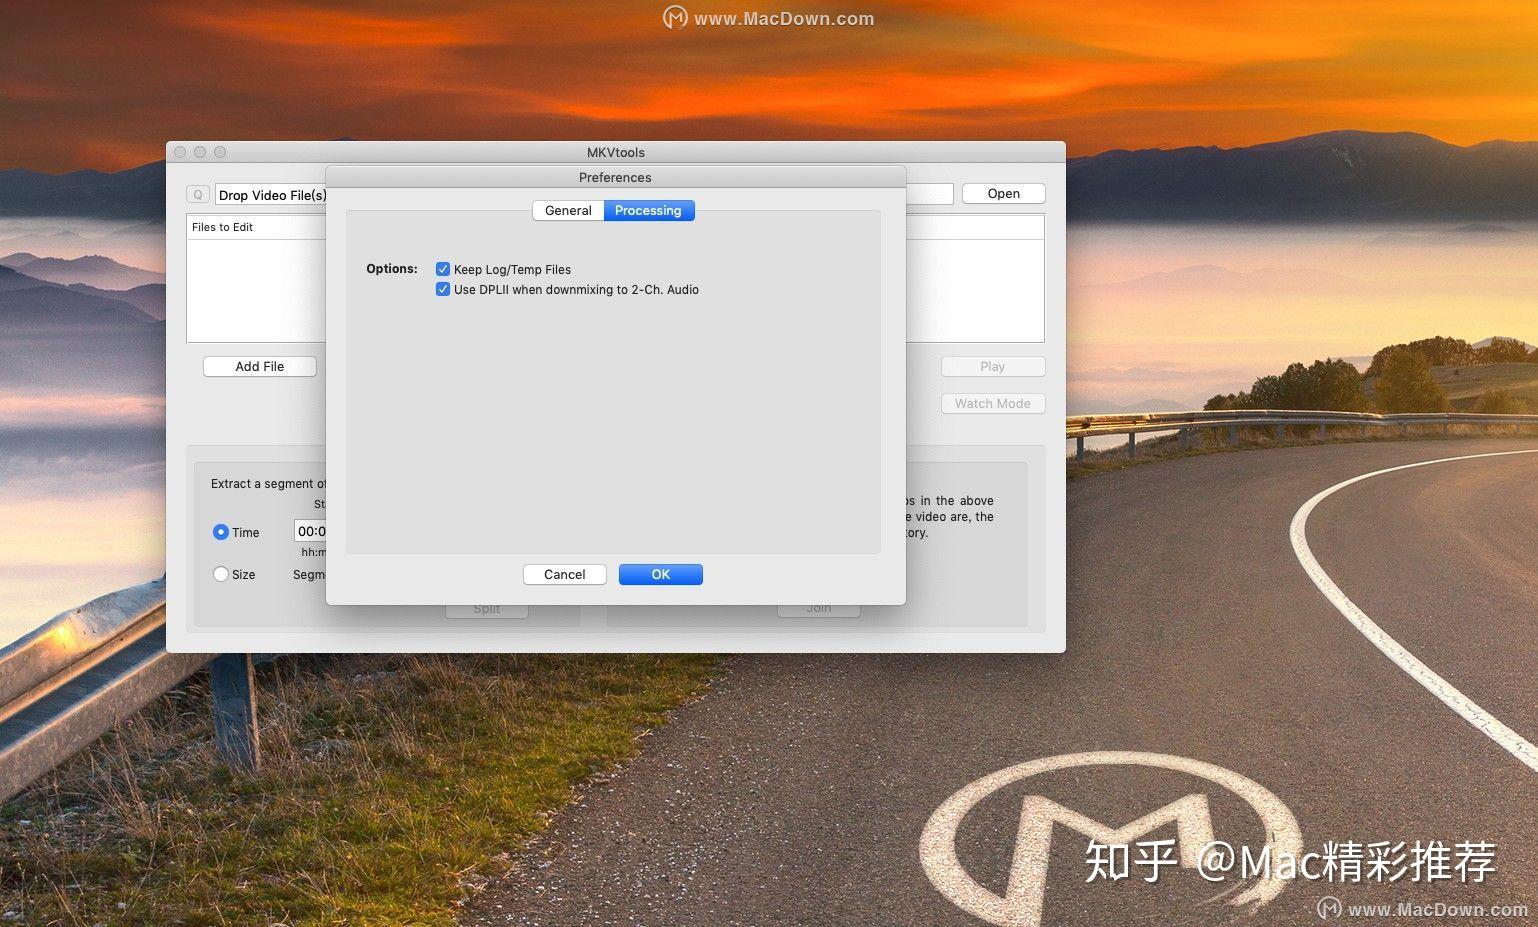The width and height of the screenshot is (1538, 927).
Task: Click the Options: label
Action: [x=392, y=268]
